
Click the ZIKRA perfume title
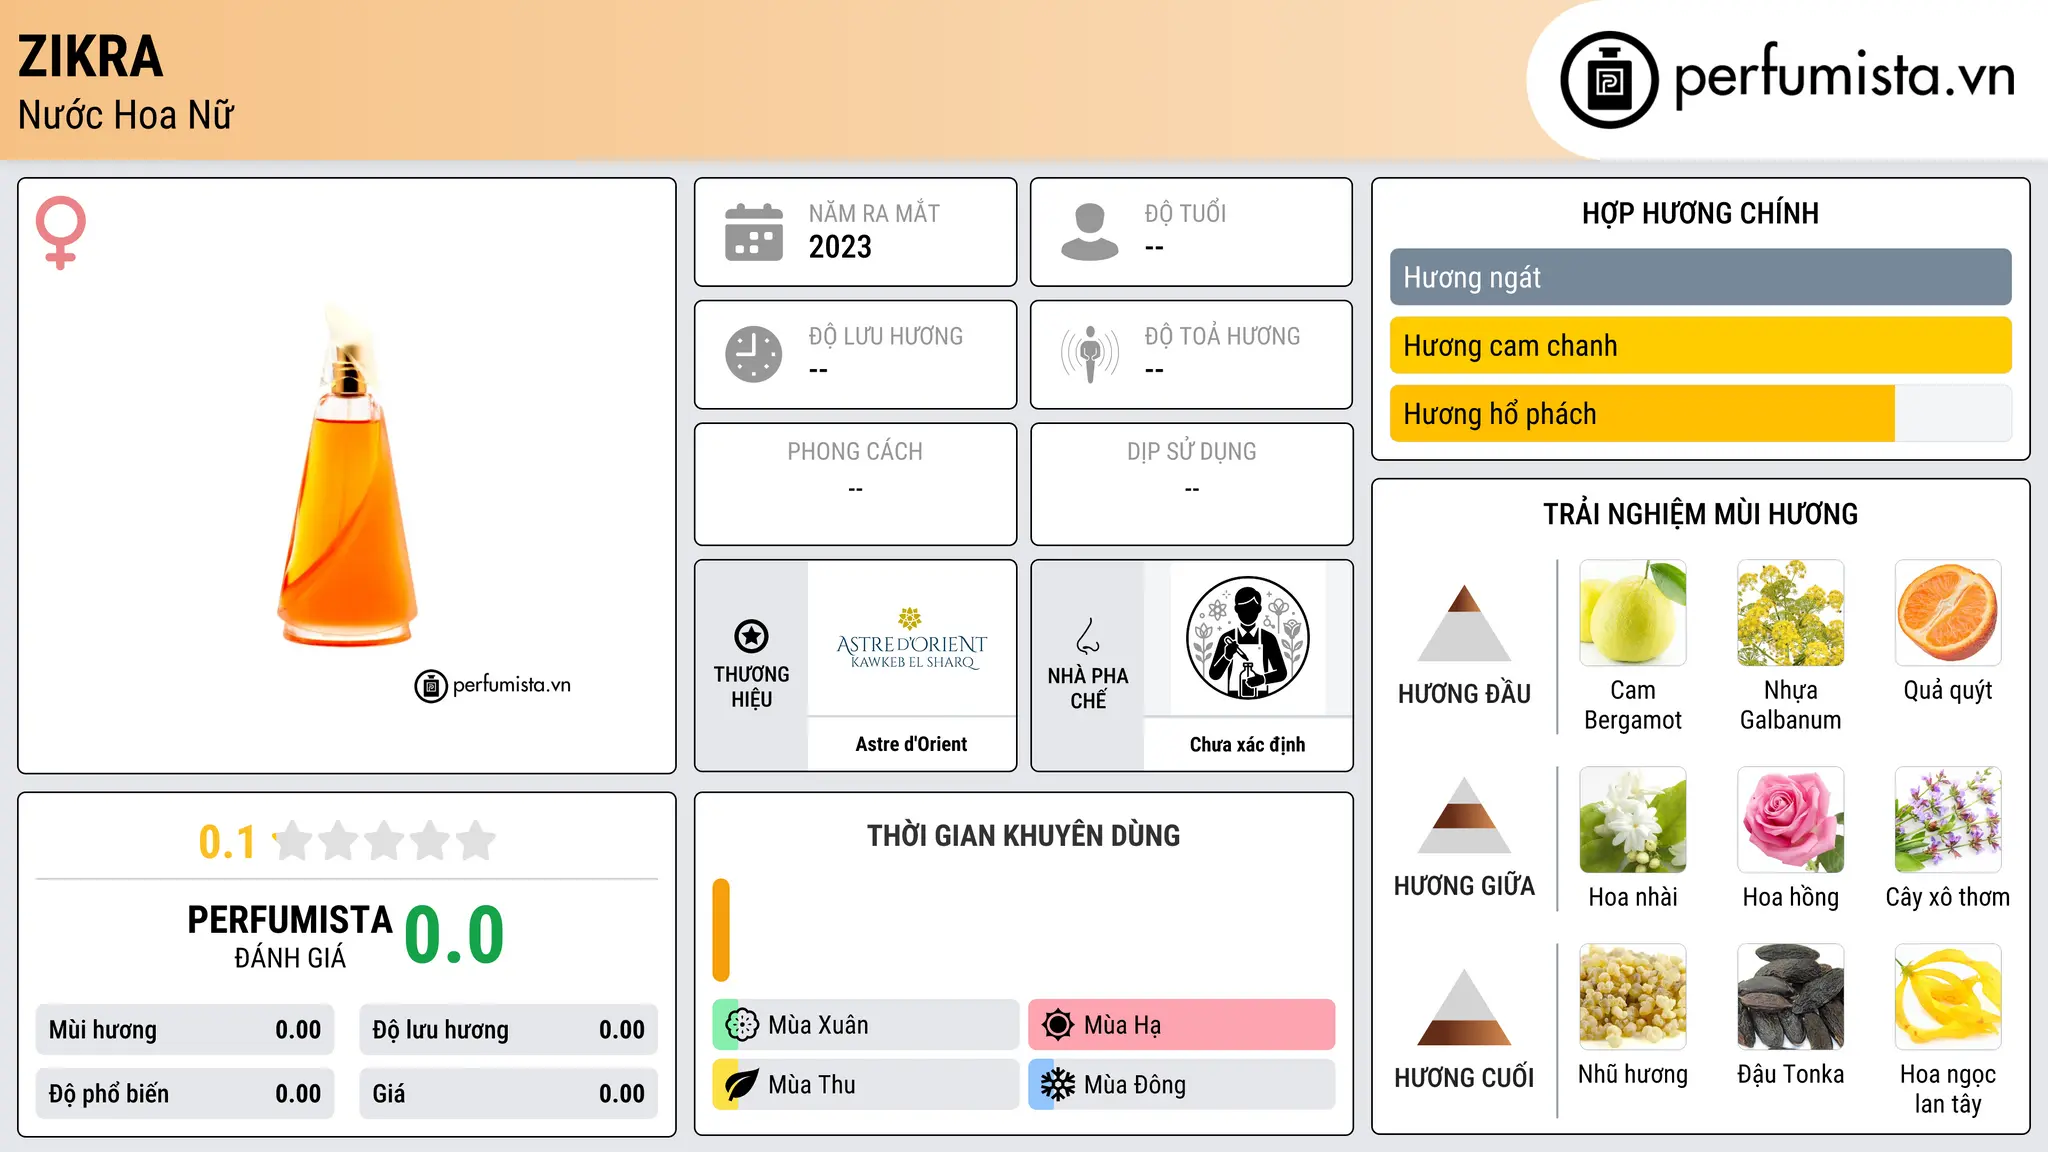tap(90, 56)
